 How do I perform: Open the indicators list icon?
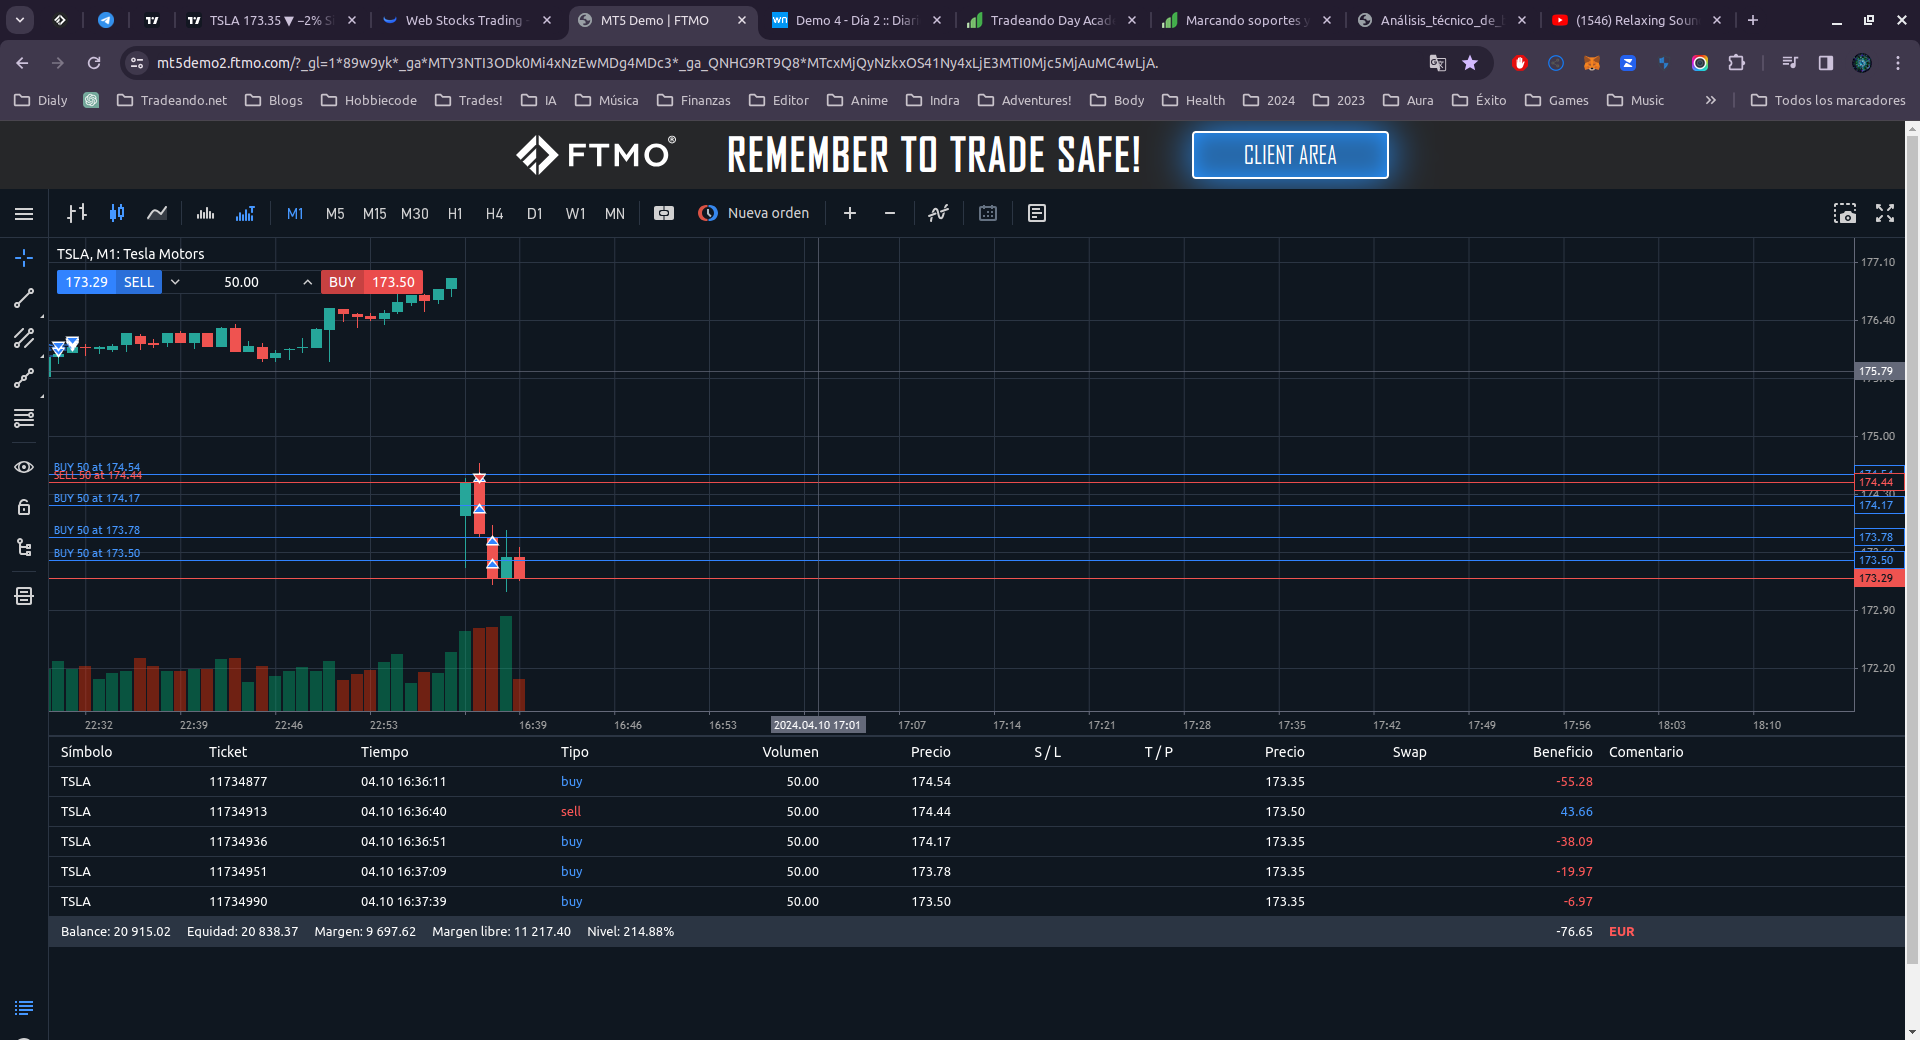(x=938, y=213)
